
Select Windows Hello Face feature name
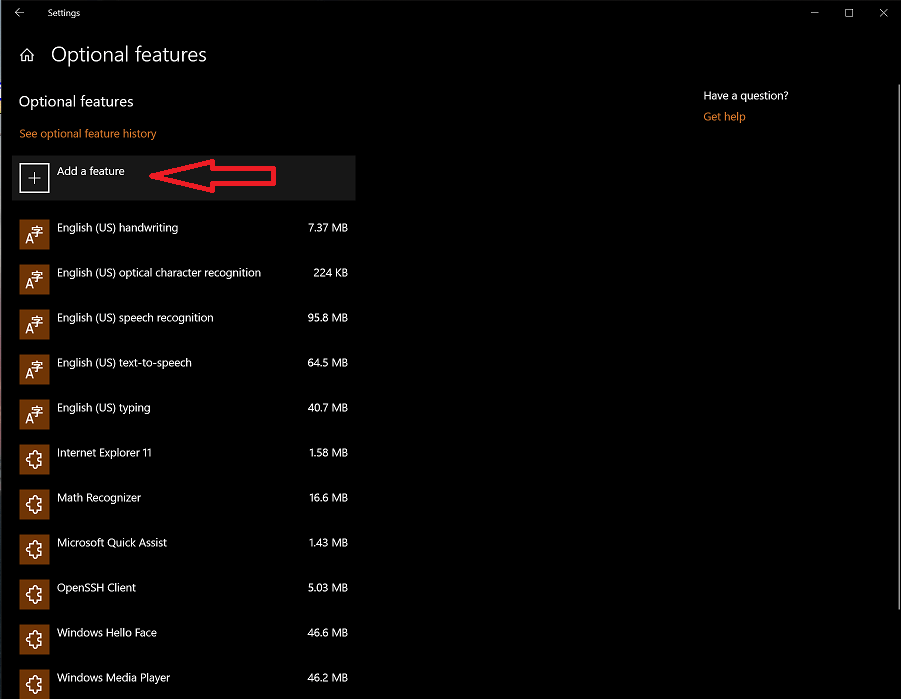tap(106, 633)
